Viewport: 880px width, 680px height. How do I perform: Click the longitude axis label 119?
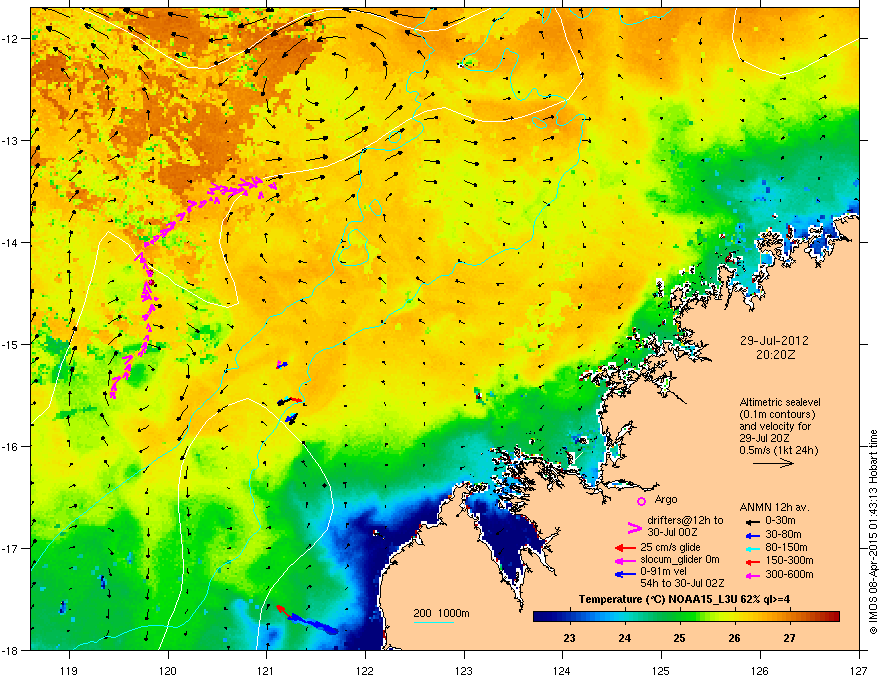69,670
